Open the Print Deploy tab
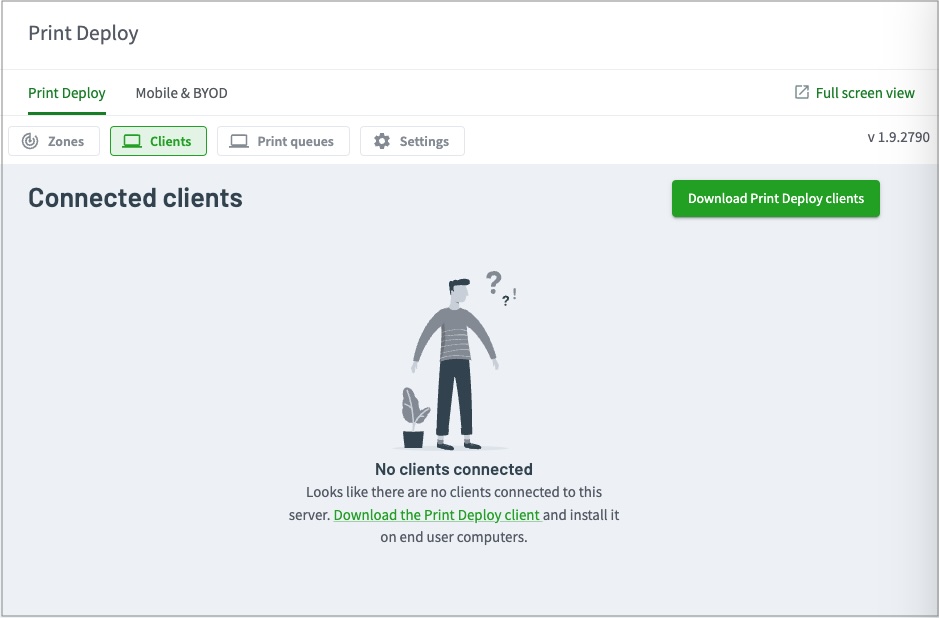The width and height of the screenshot is (939, 618). [x=66, y=93]
